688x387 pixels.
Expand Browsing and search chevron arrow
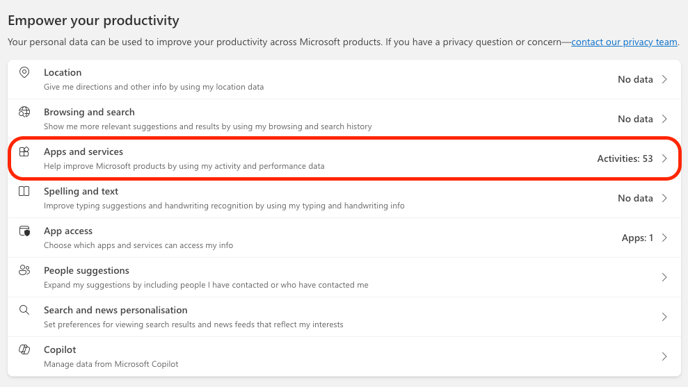(x=664, y=119)
